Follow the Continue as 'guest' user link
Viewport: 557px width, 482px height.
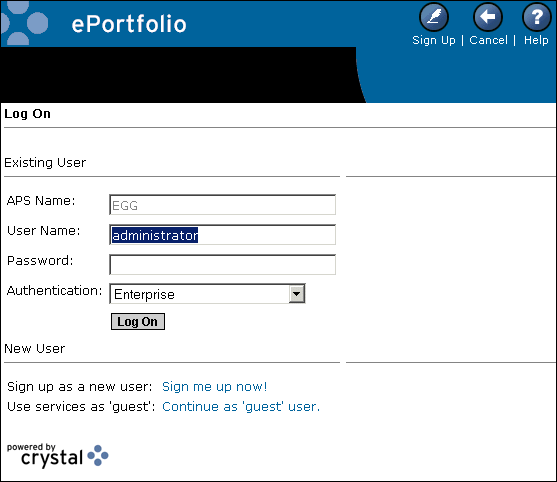coord(241,407)
